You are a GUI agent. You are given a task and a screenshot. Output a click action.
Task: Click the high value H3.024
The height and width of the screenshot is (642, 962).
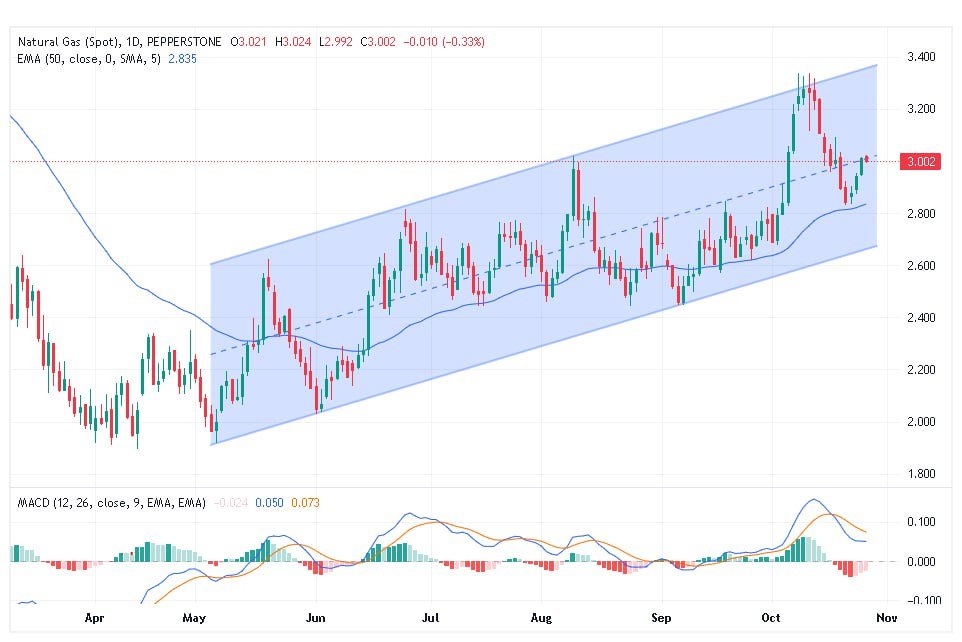click(x=293, y=42)
